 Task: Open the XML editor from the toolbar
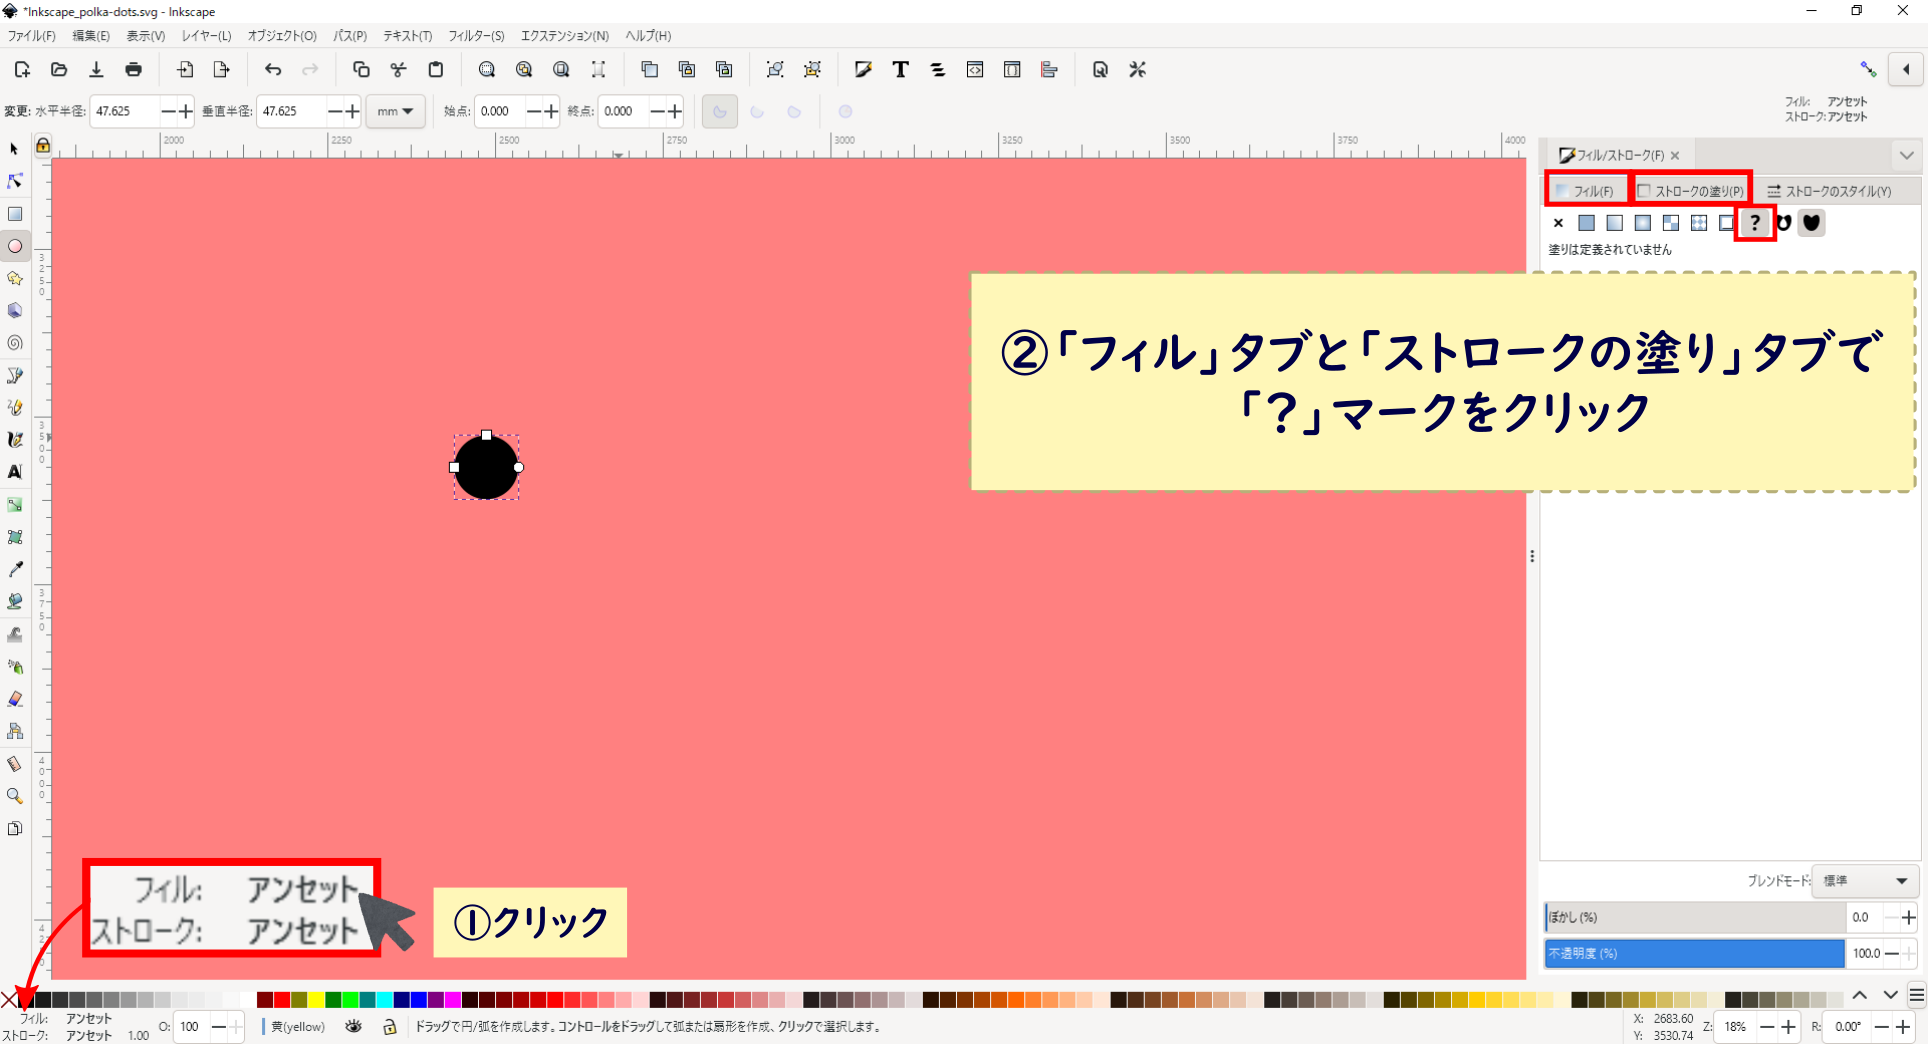coord(974,69)
